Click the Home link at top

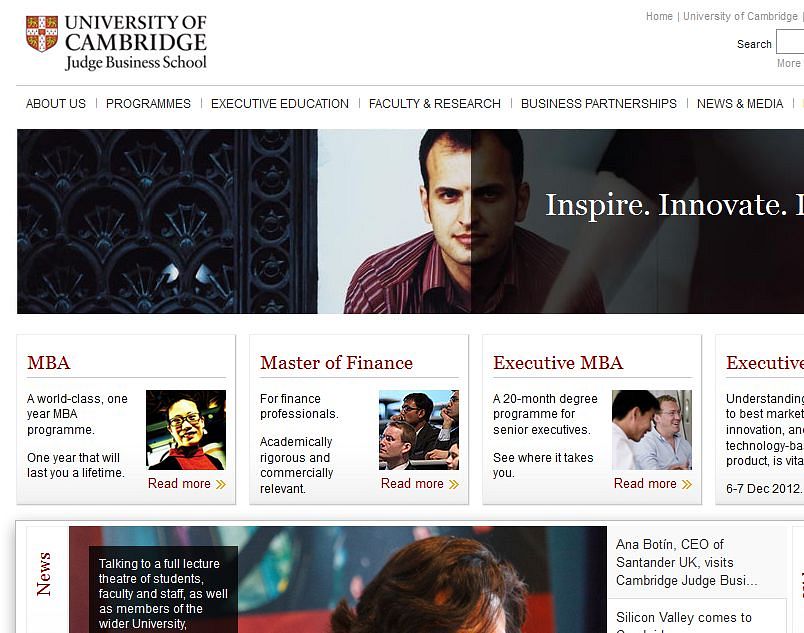pyautogui.click(x=659, y=16)
